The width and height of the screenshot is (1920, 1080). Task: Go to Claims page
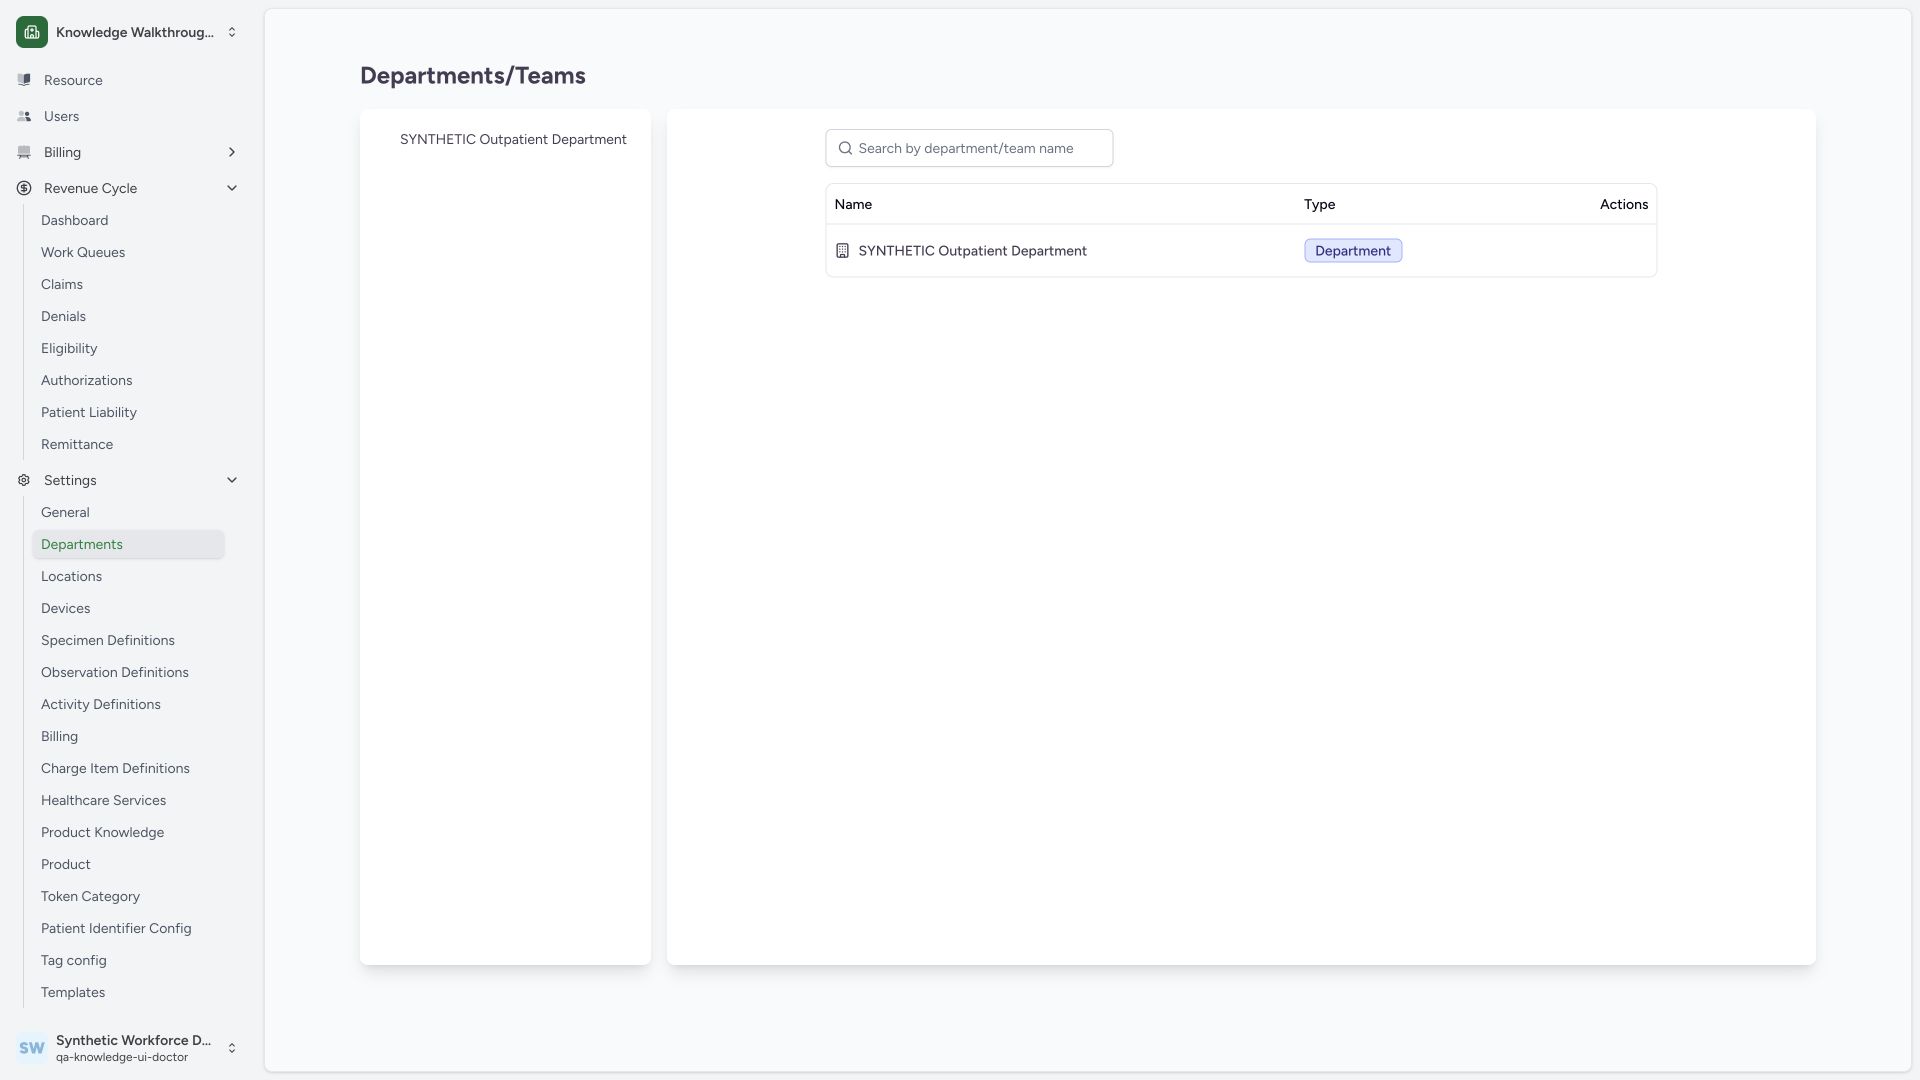coord(62,284)
